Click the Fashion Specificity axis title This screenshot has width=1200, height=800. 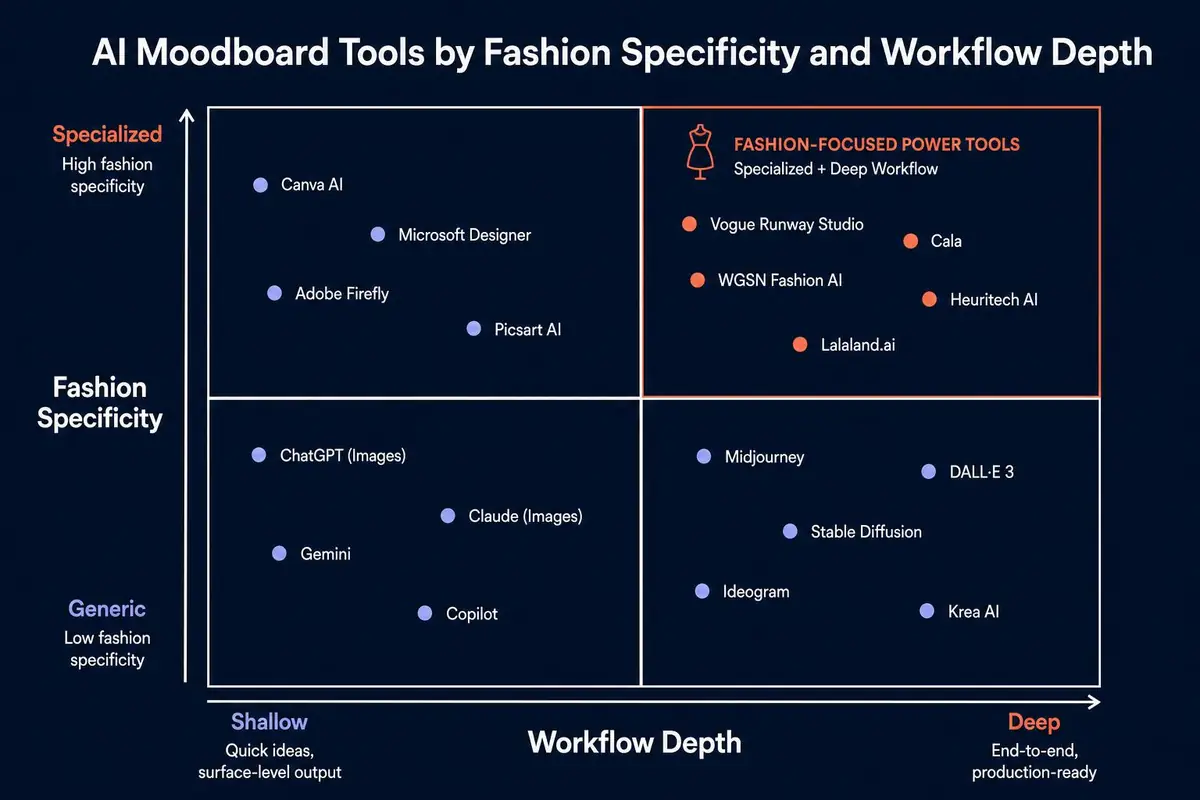[100, 403]
